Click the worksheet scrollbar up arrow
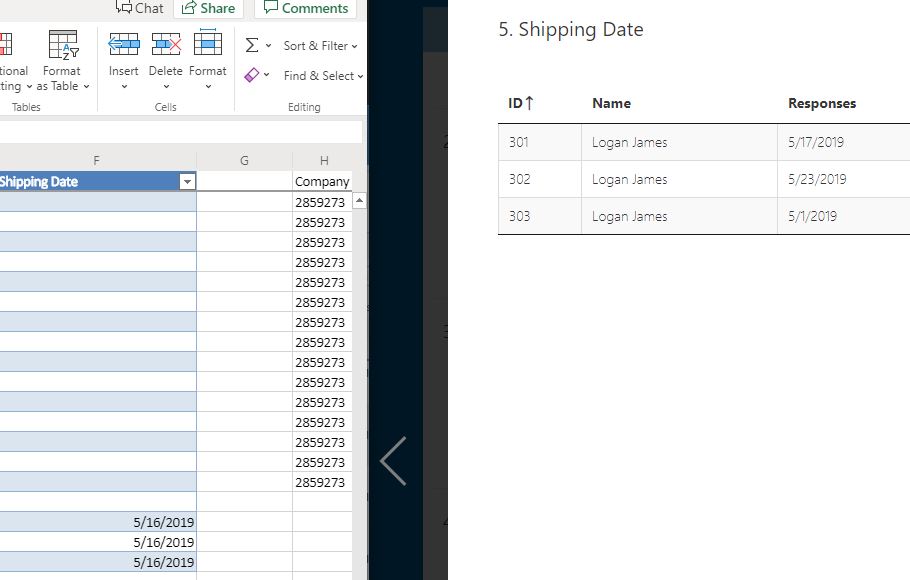 click(x=359, y=199)
